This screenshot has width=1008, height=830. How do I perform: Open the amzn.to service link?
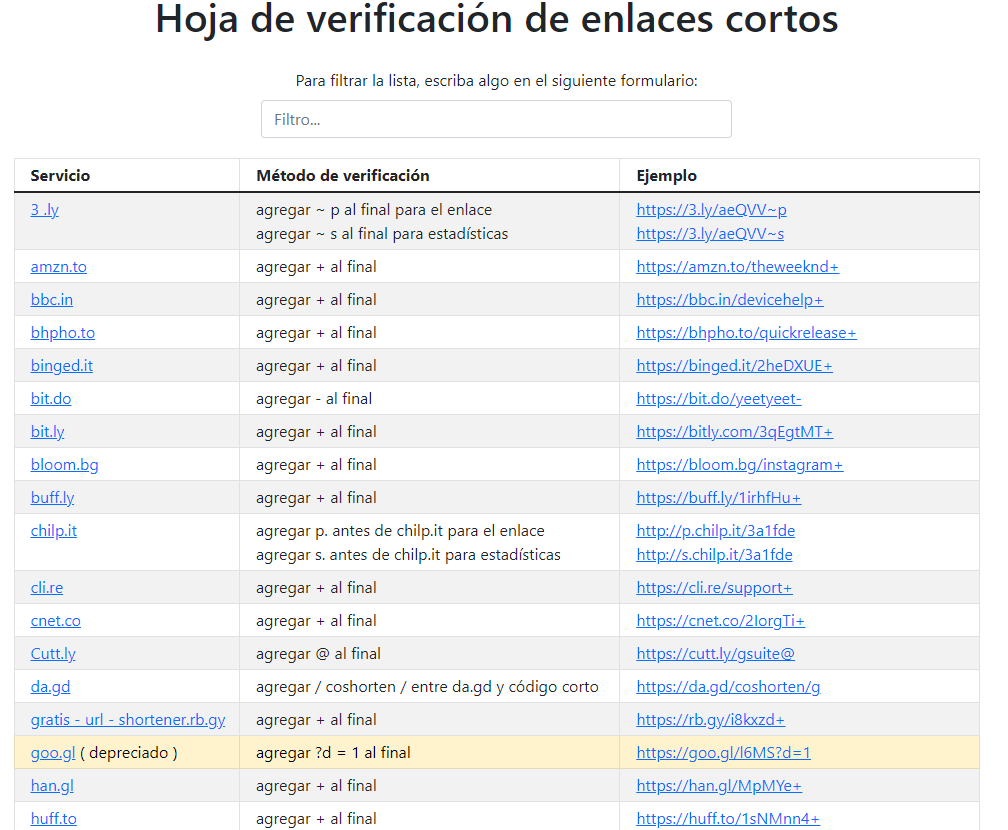pos(58,267)
